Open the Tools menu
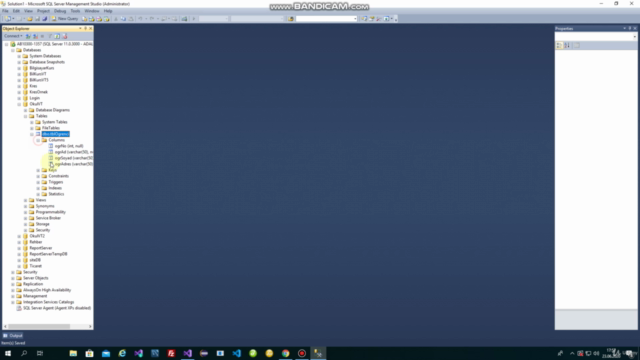The height and width of the screenshot is (360, 640). (x=76, y=11)
